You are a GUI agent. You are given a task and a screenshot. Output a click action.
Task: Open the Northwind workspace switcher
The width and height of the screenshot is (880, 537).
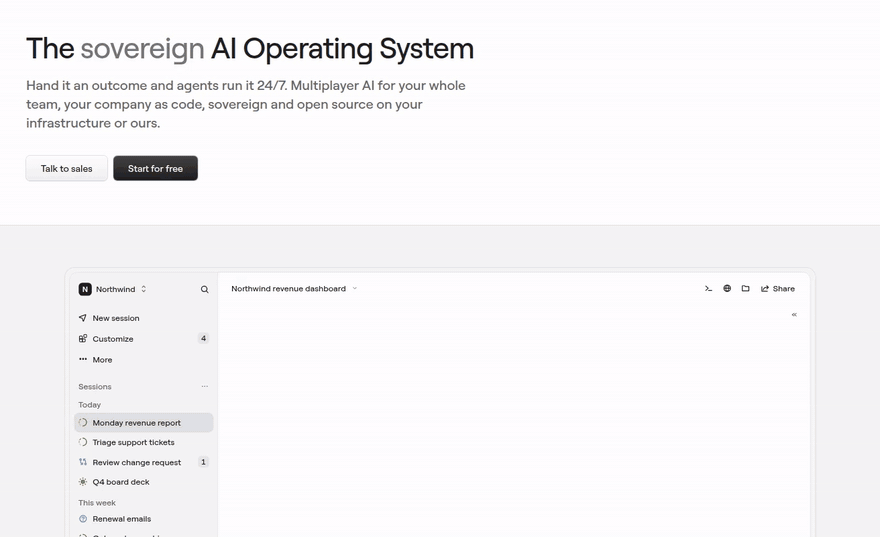point(113,289)
